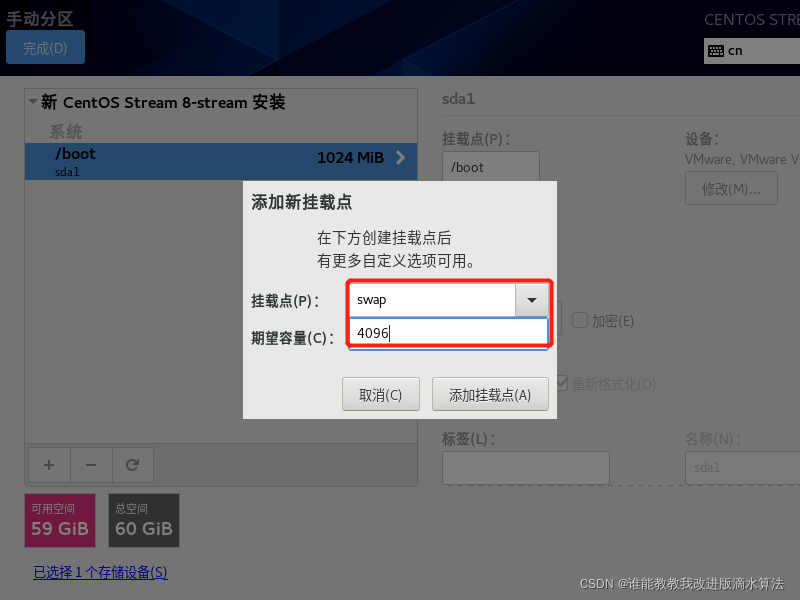The width and height of the screenshot is (800, 600).
Task: Click the 期望容量 field showing 4096
Action: point(448,329)
